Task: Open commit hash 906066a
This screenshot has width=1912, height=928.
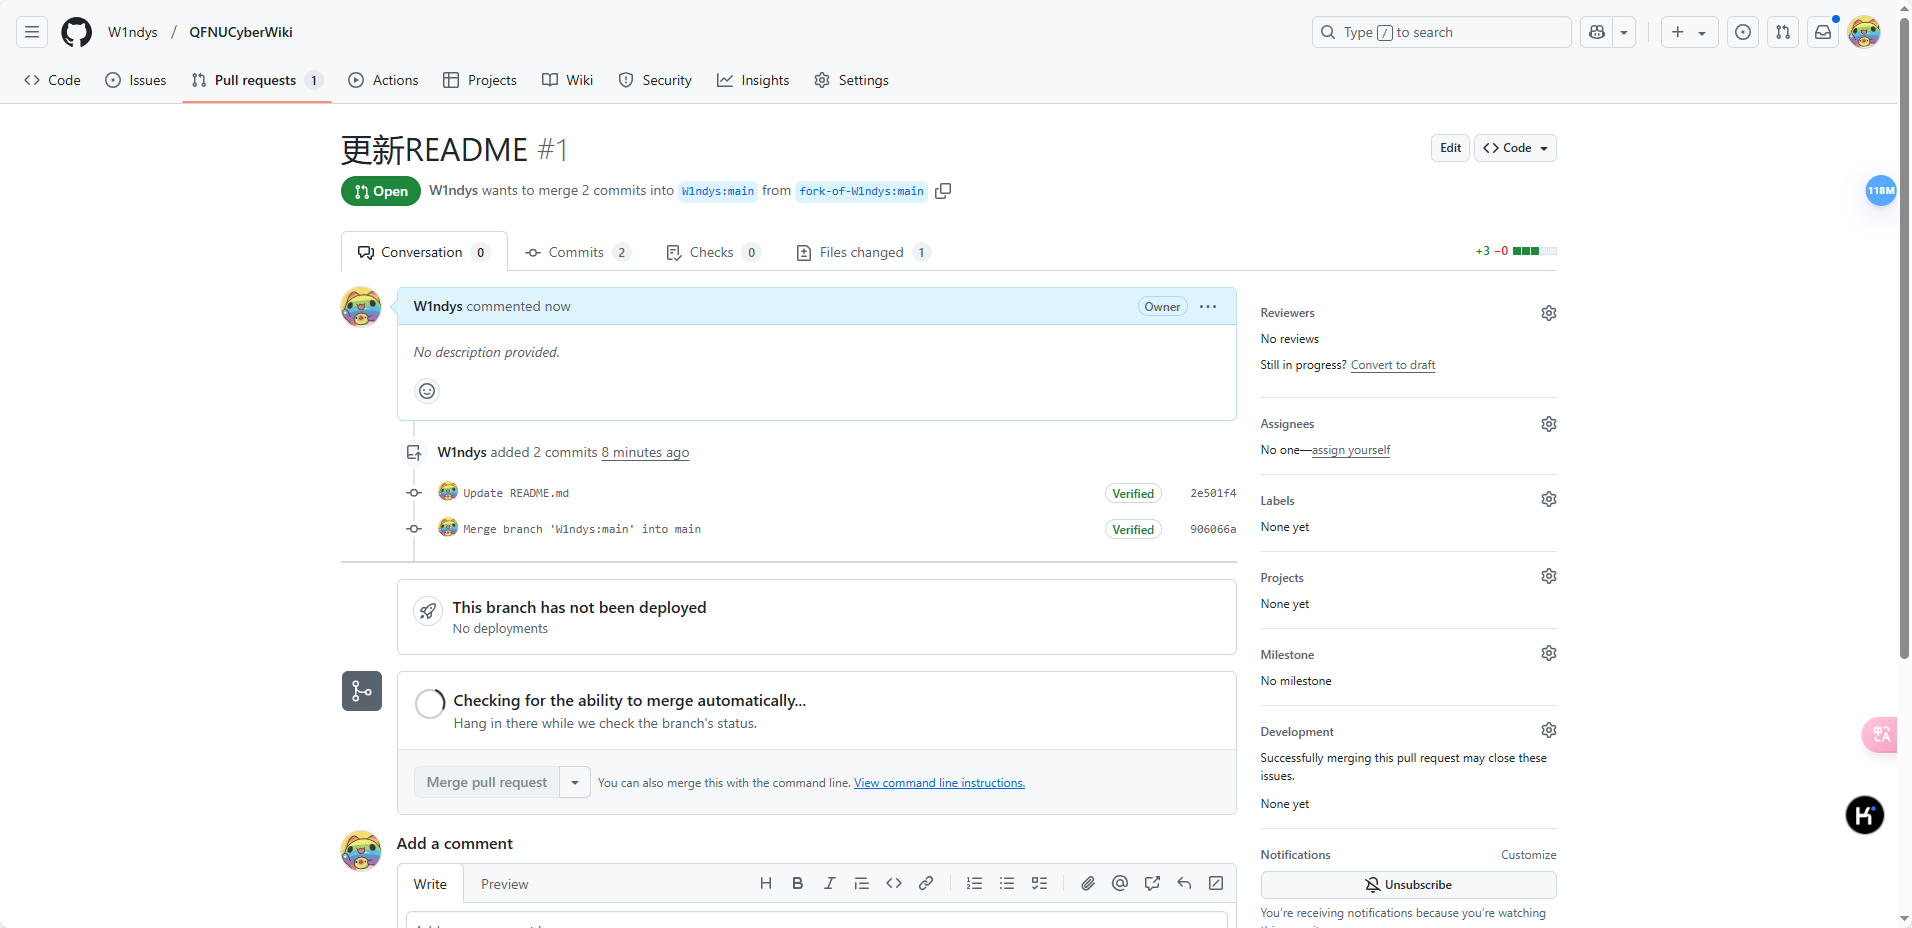Action: [x=1213, y=529]
